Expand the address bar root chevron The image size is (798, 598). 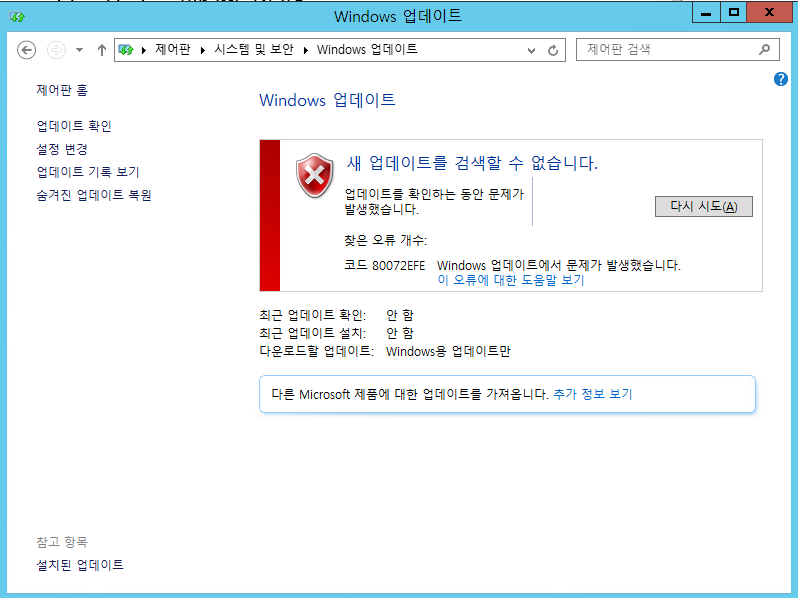(x=144, y=50)
